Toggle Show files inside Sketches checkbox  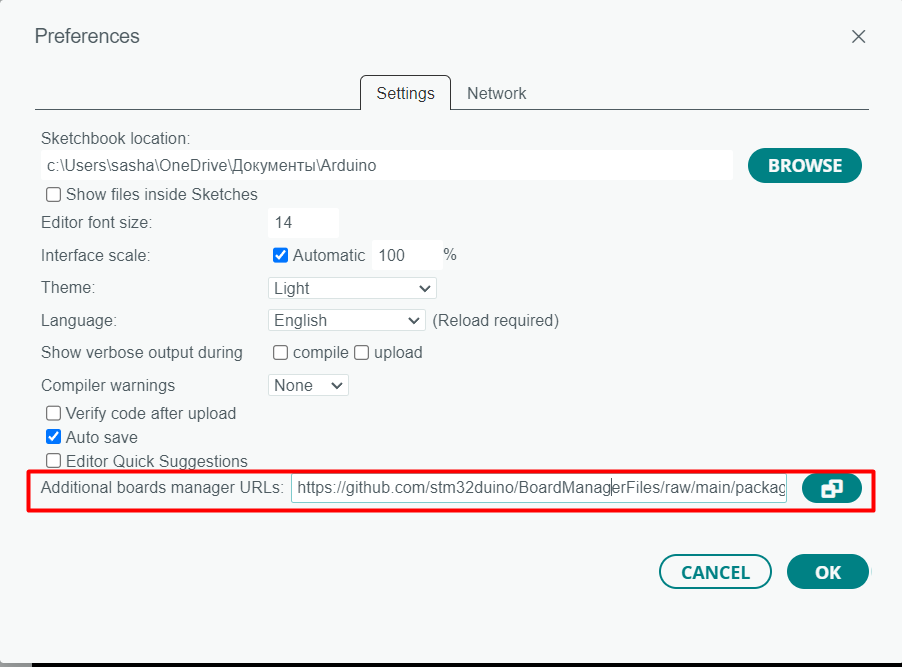coord(53,195)
